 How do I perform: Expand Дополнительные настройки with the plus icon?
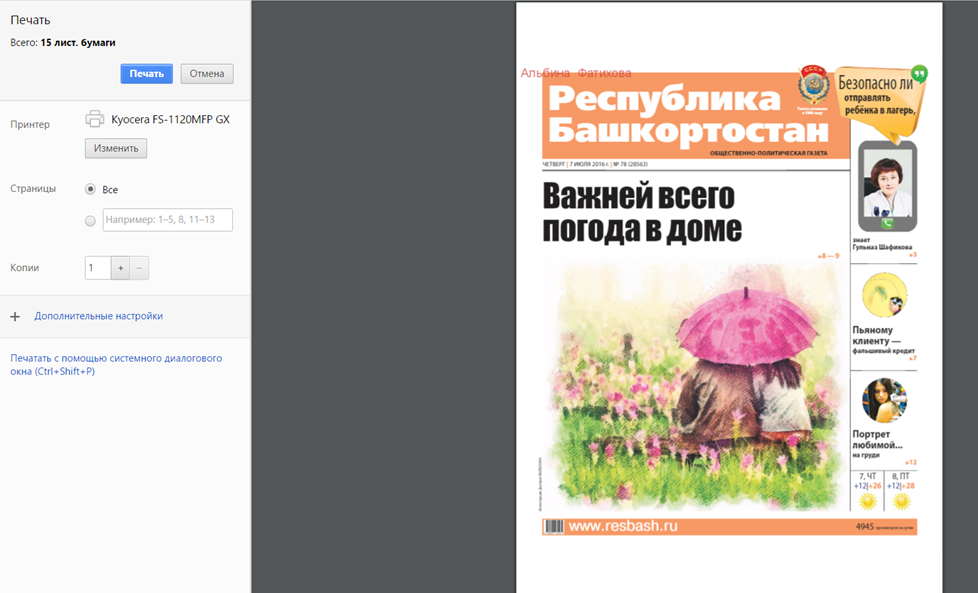[x=15, y=317]
